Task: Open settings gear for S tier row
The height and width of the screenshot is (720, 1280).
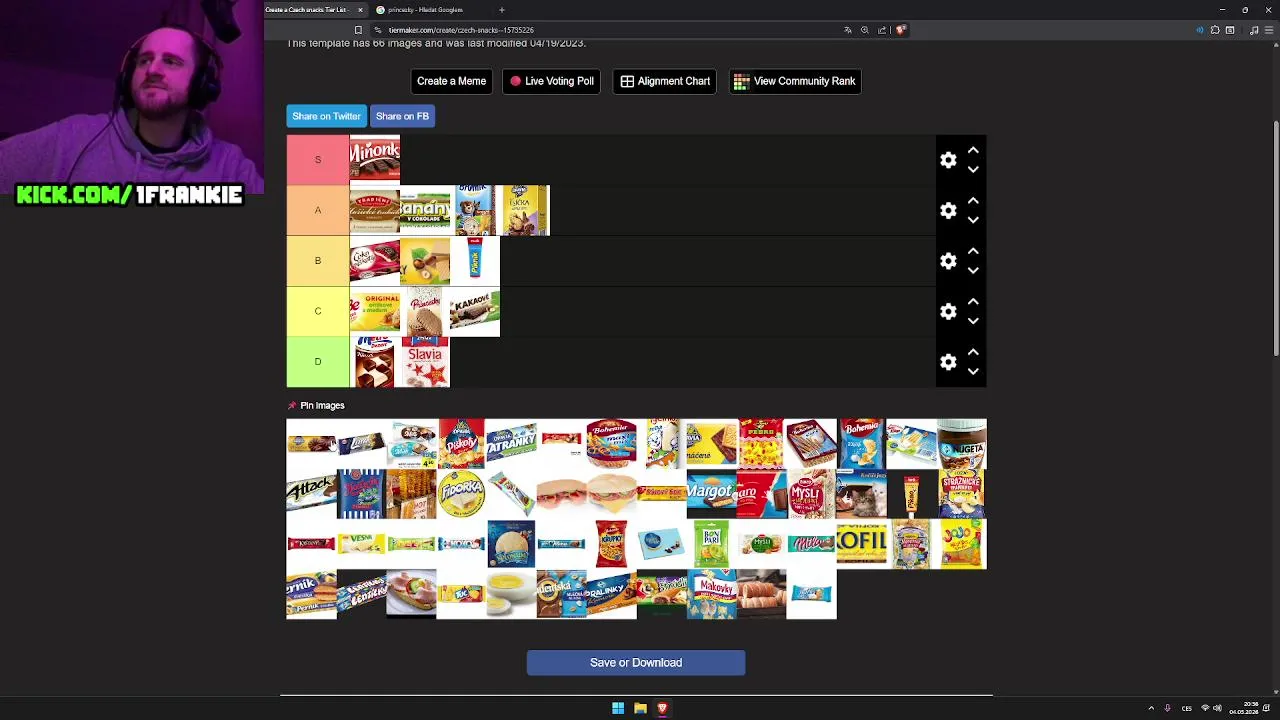Action: (948, 160)
